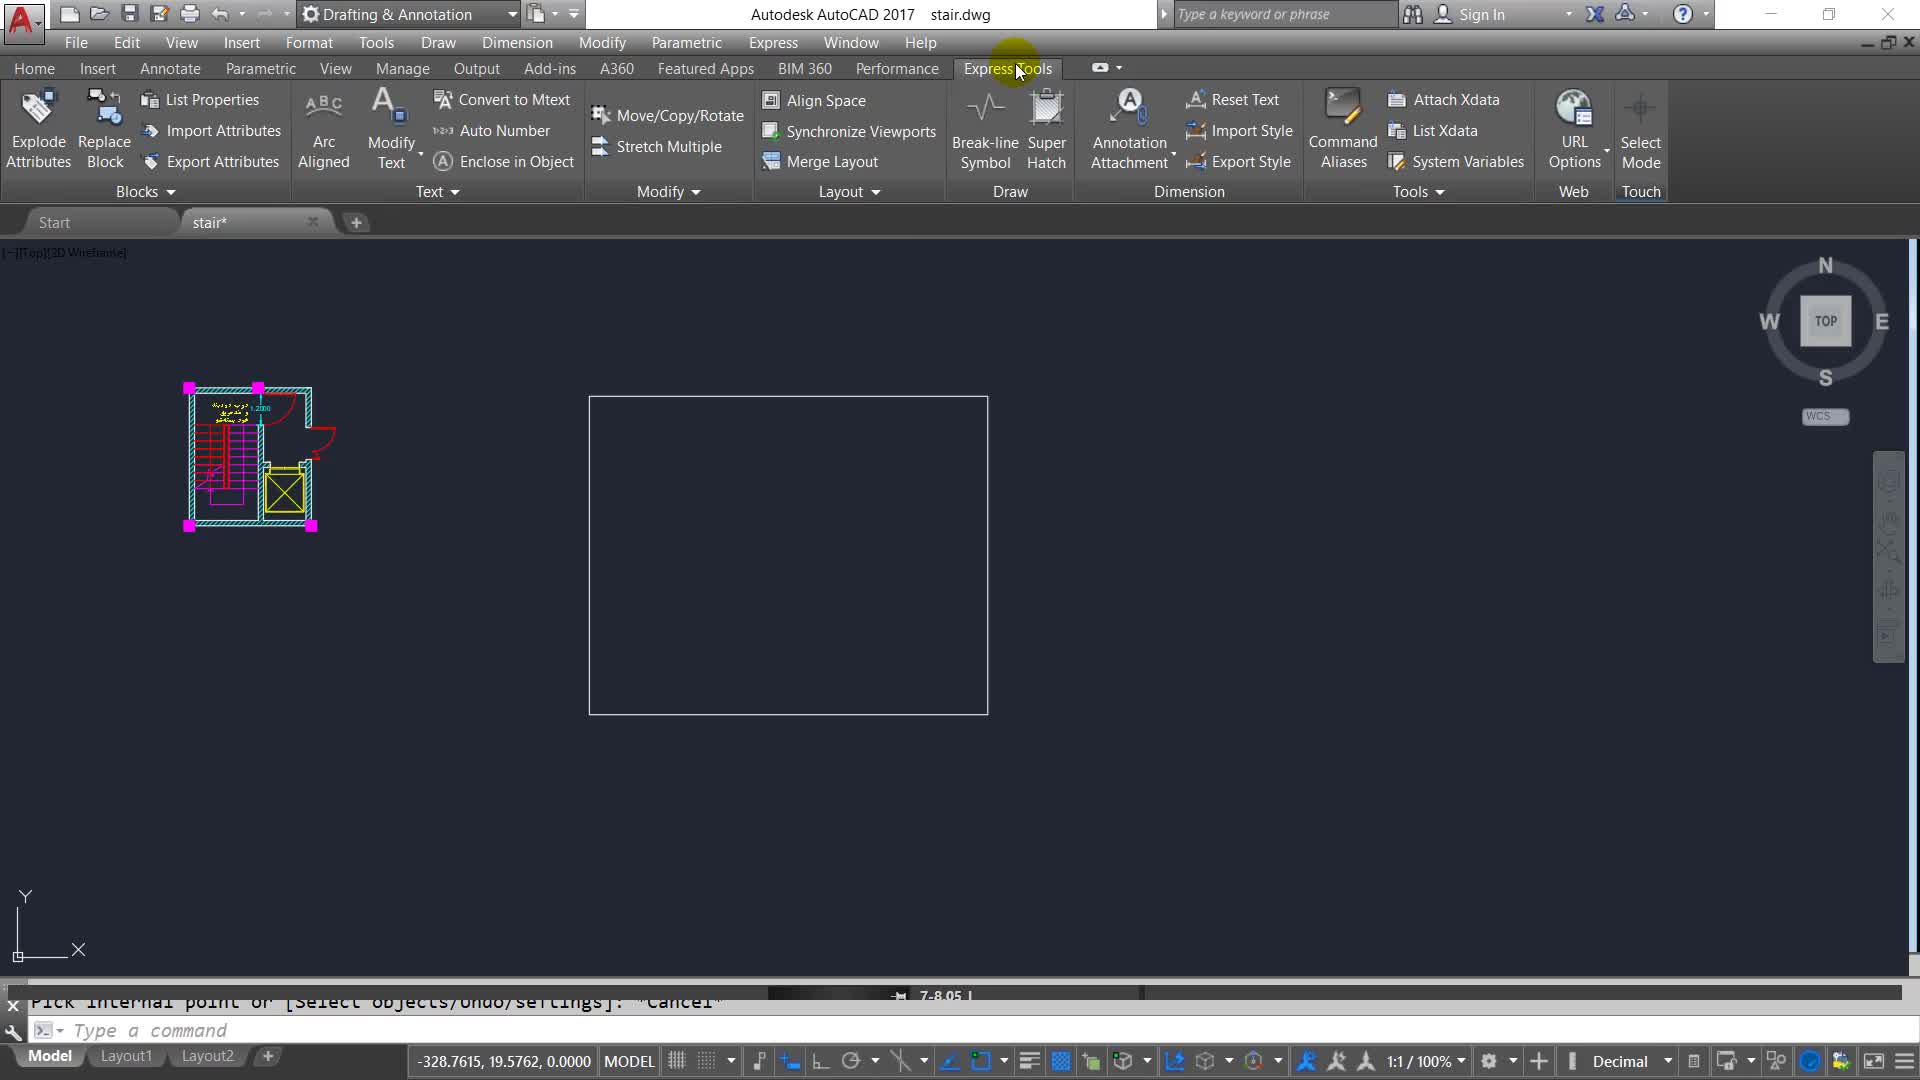Click the TOP face of ViewCube

pyautogui.click(x=1825, y=321)
